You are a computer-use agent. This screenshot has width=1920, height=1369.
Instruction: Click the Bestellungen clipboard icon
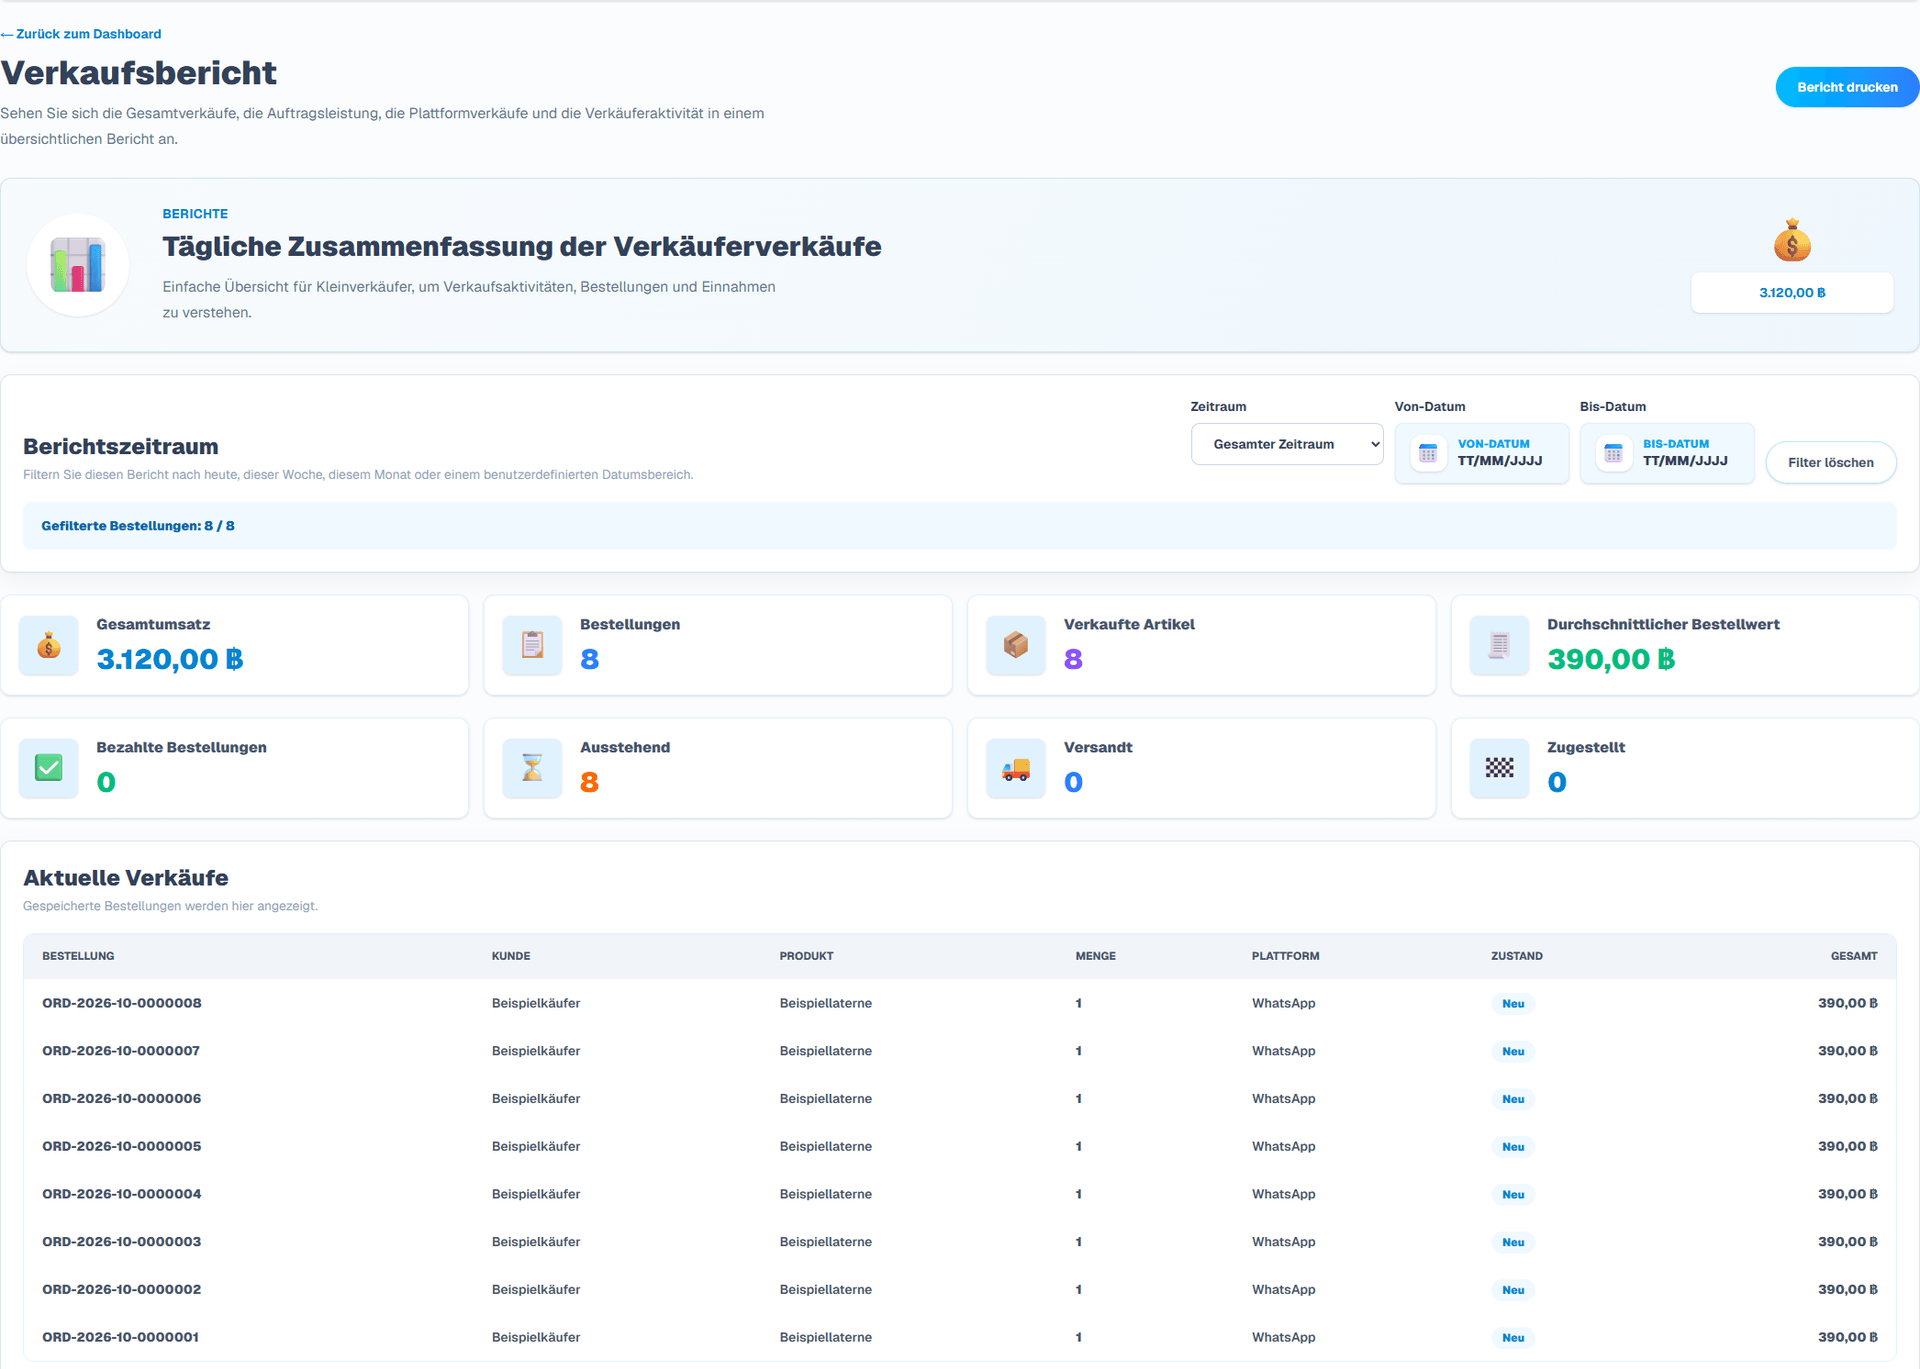point(532,646)
